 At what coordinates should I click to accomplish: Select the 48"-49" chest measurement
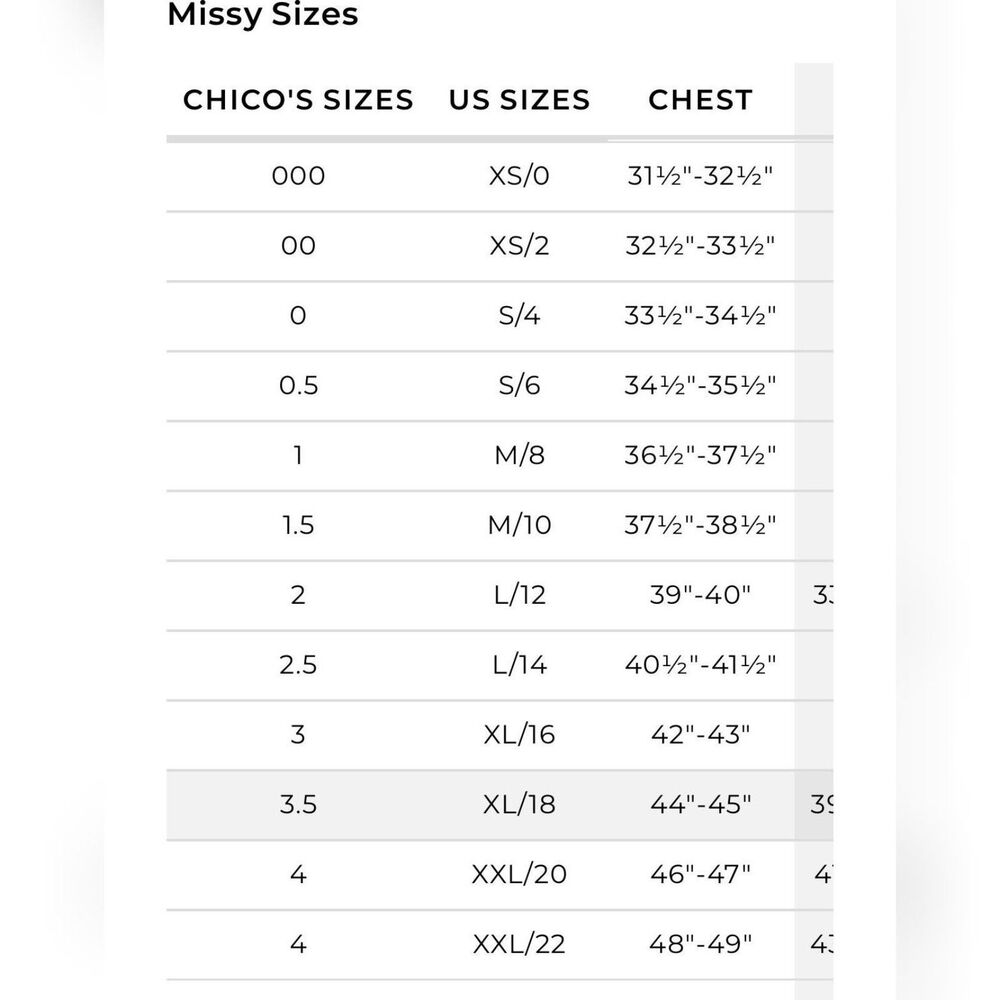[x=700, y=944]
